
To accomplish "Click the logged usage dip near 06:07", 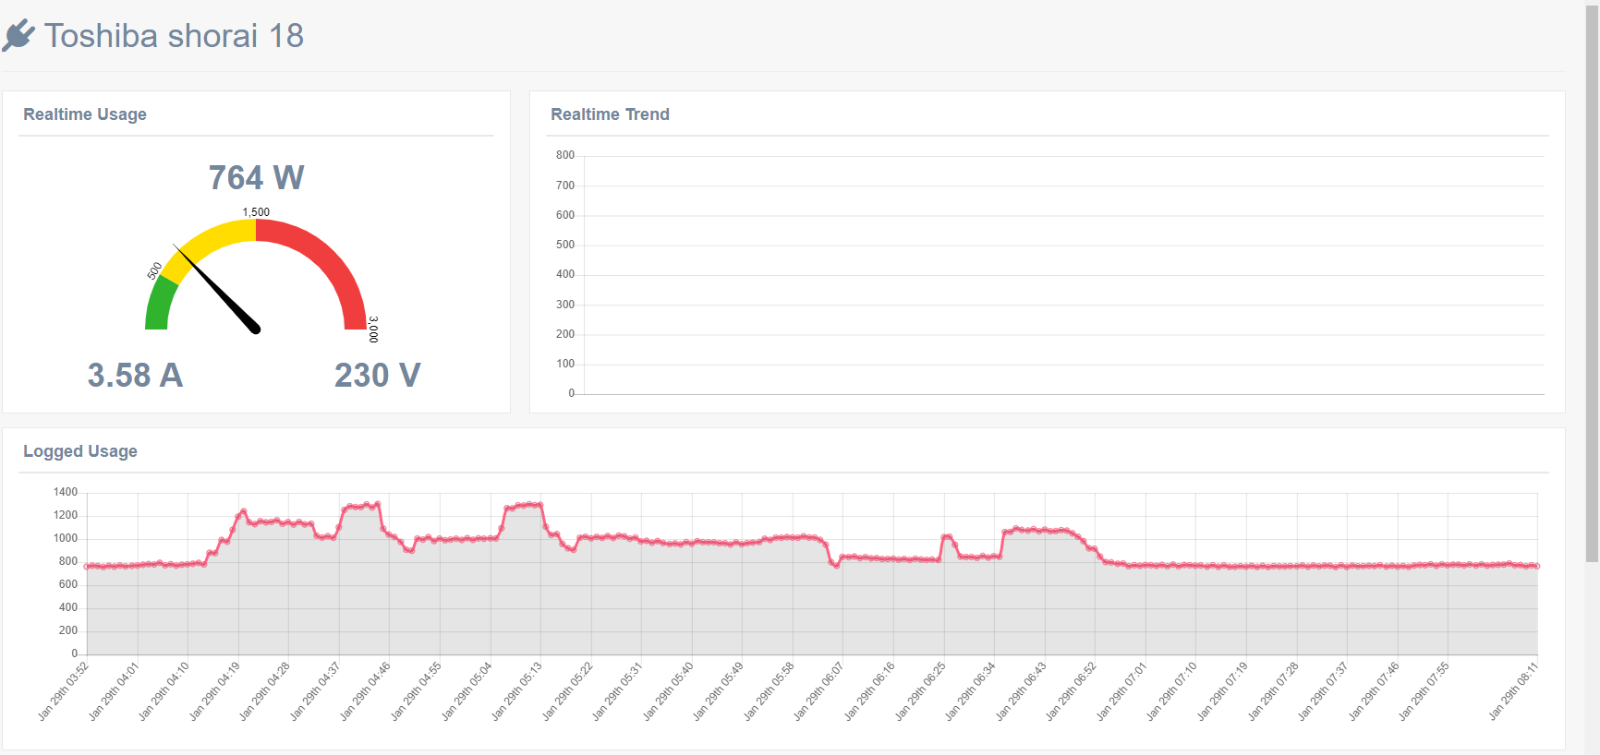I will tap(836, 566).
